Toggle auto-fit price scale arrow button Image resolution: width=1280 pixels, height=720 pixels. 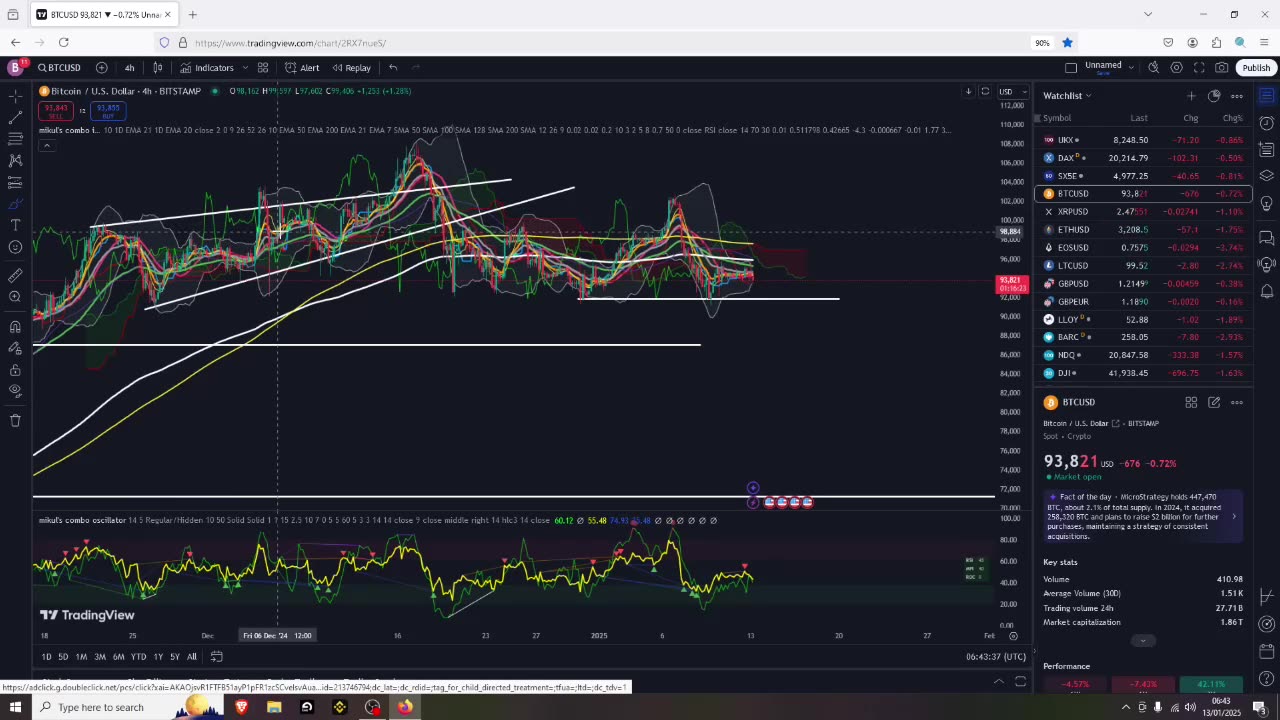pos(968,92)
